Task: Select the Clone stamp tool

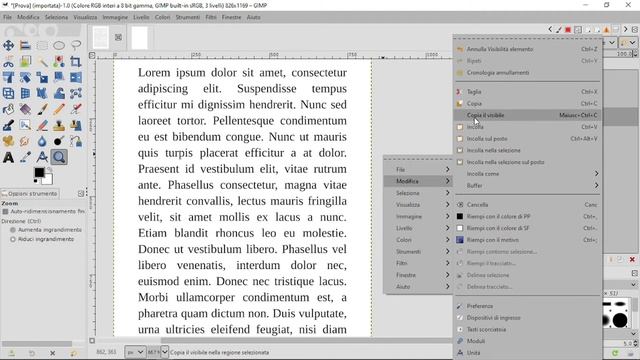Action: click(59, 125)
